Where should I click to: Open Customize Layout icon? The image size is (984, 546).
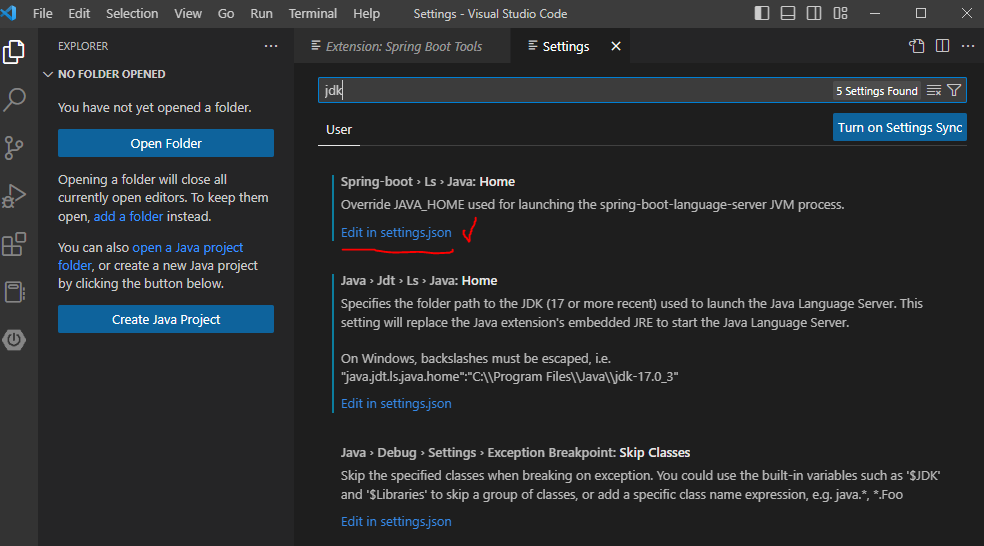[x=840, y=13]
